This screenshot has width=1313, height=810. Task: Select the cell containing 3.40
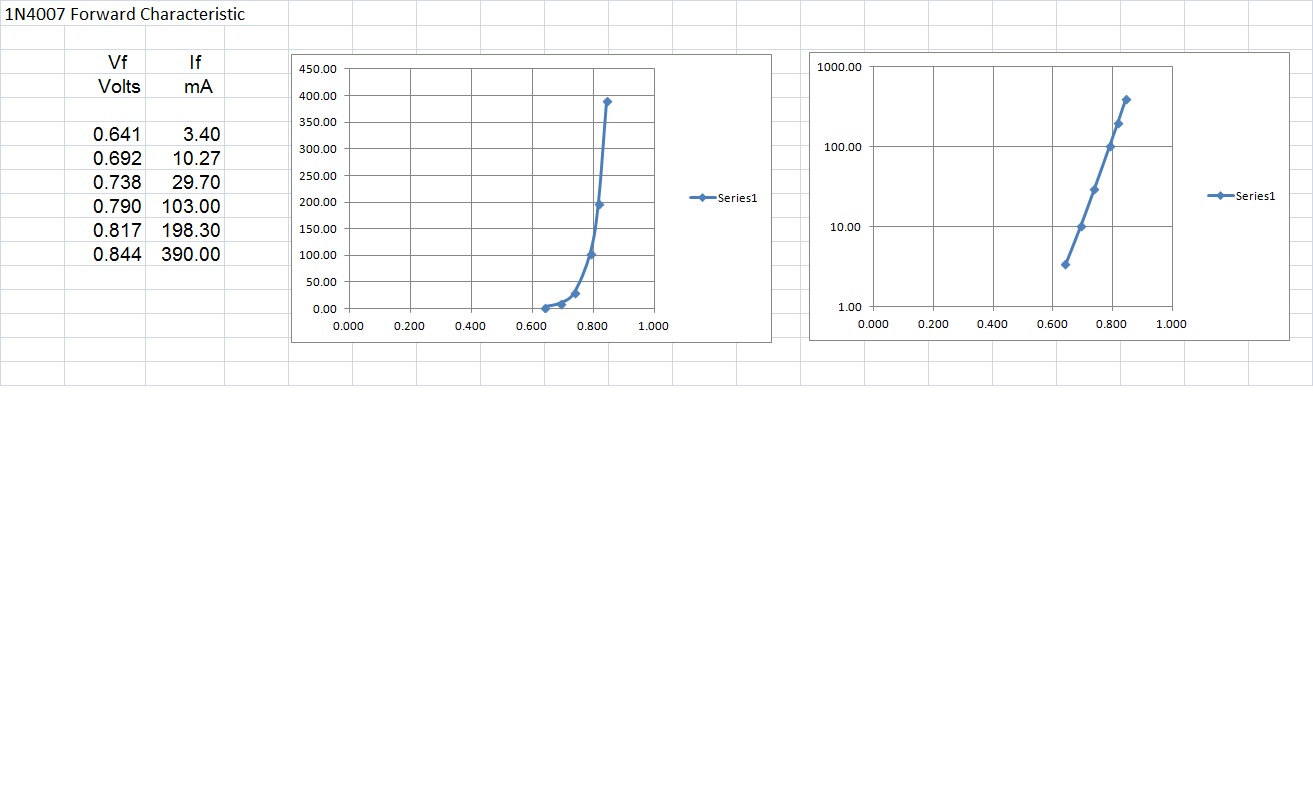point(202,134)
